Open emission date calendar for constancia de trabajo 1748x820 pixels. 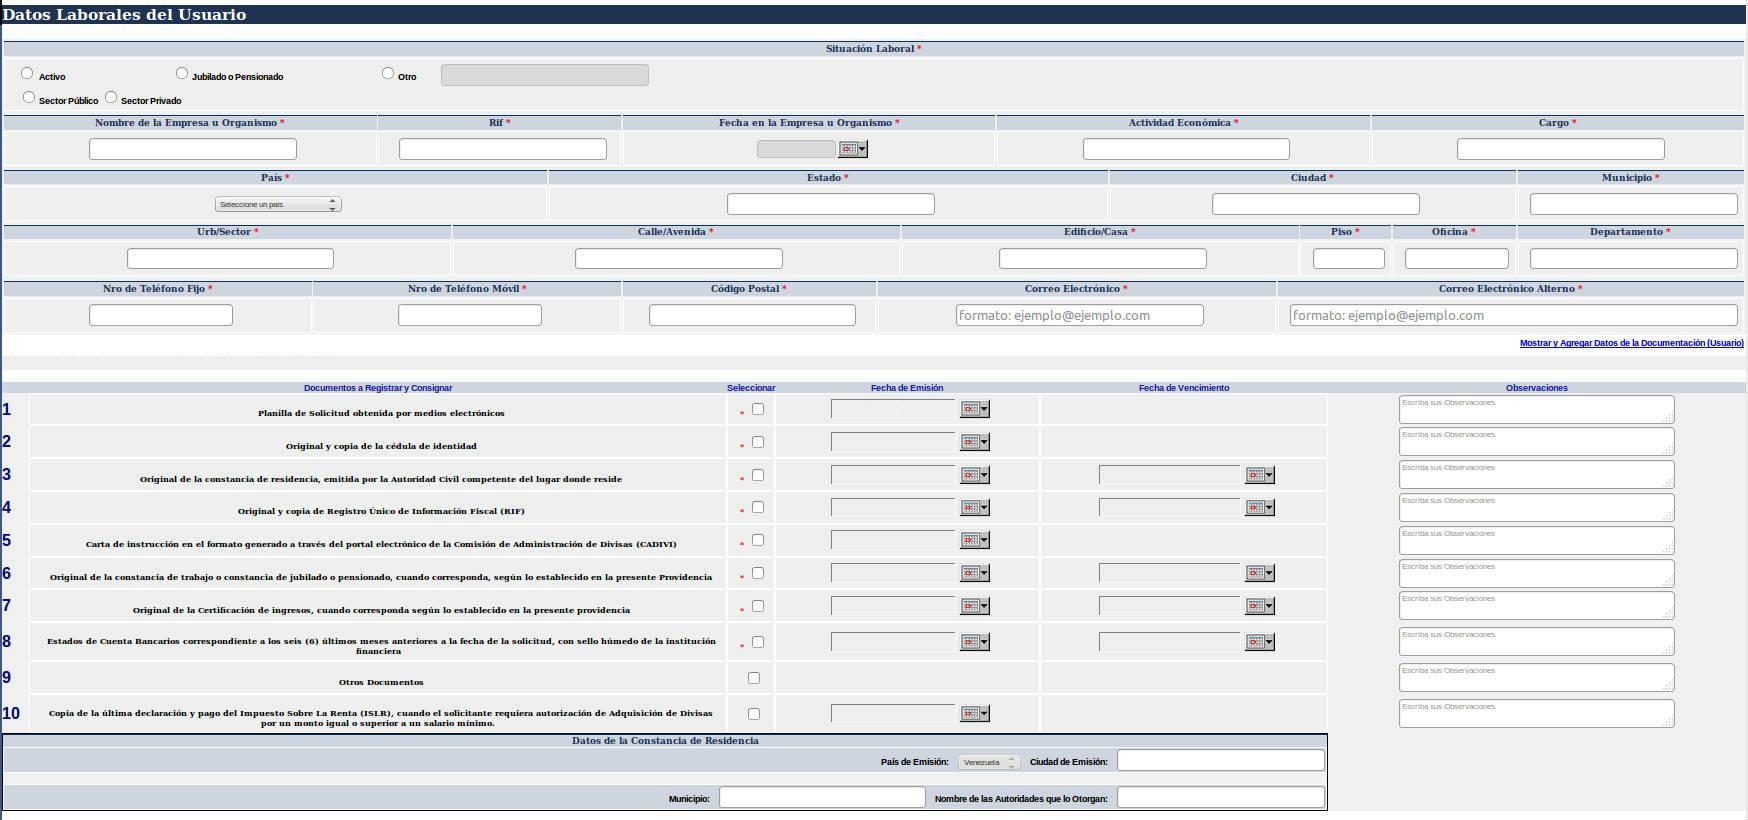(975, 573)
